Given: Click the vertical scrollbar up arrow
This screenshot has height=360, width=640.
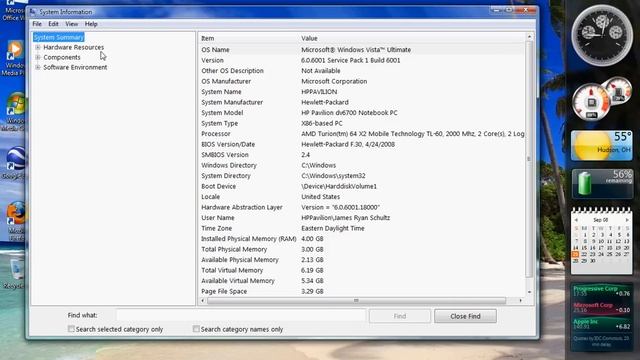Looking at the screenshot, I should [529, 37].
